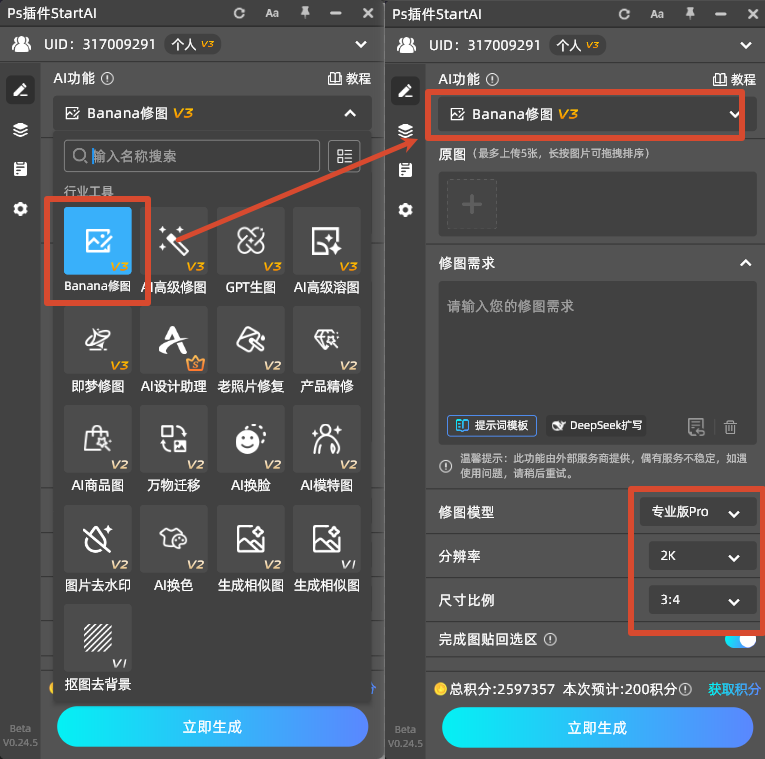Screen dimensions: 765x759
Task: Click the DeepSeek扩写 button
Action: click(596, 426)
